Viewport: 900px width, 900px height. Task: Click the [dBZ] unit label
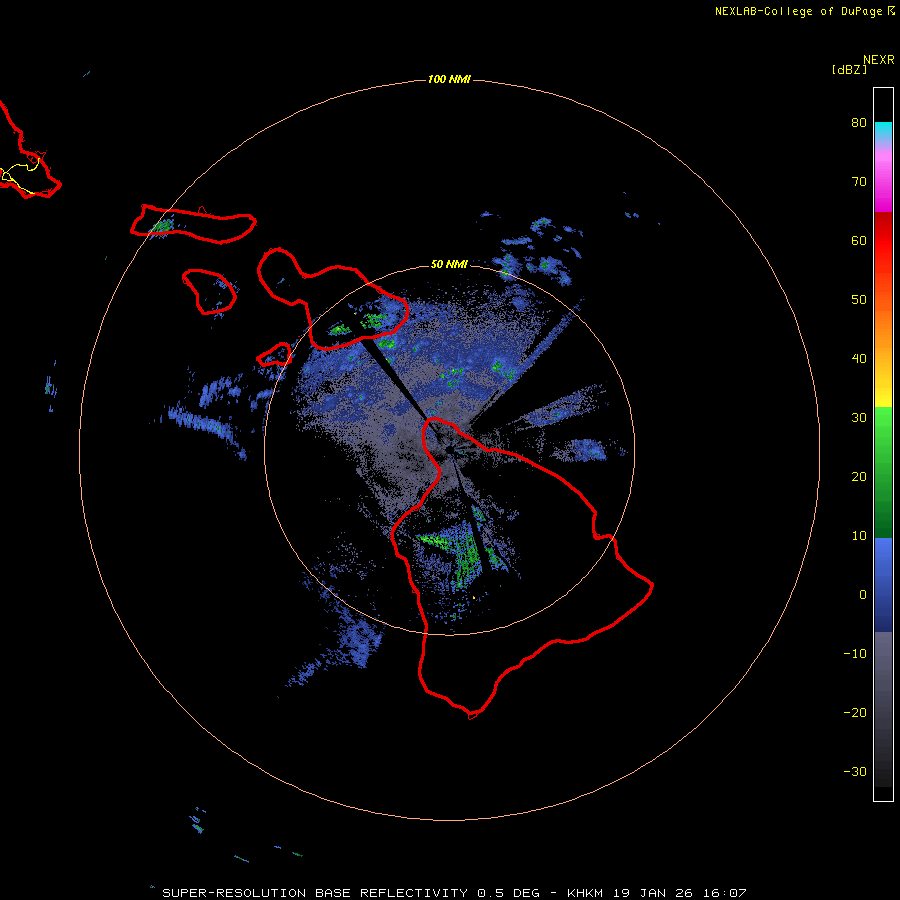(849, 70)
